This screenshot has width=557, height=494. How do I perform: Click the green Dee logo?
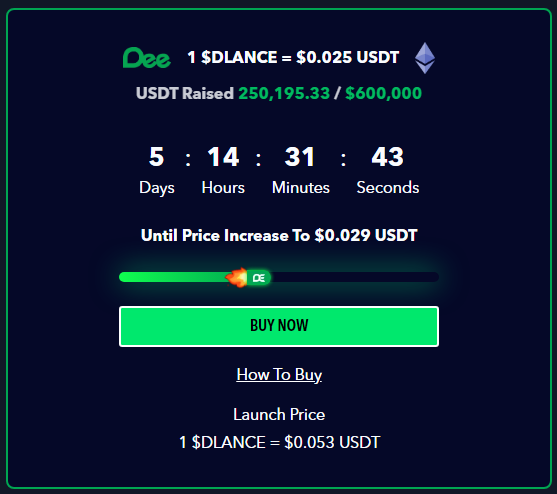pos(146,58)
